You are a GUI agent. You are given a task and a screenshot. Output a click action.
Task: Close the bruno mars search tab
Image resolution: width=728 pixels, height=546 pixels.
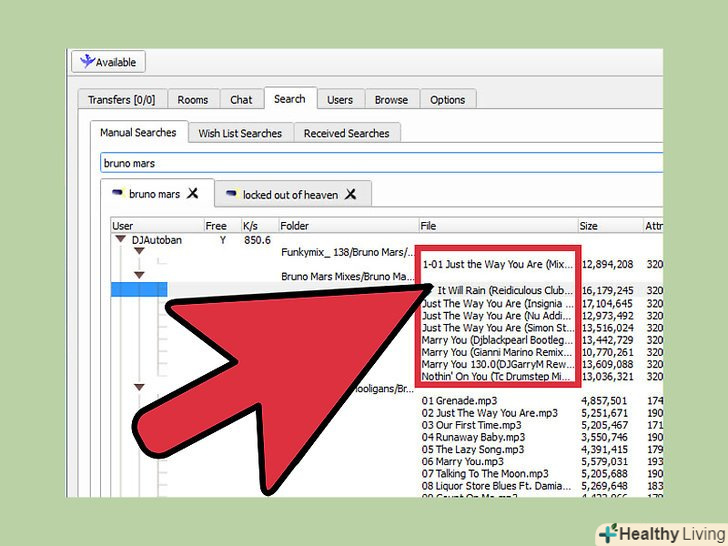click(x=193, y=193)
